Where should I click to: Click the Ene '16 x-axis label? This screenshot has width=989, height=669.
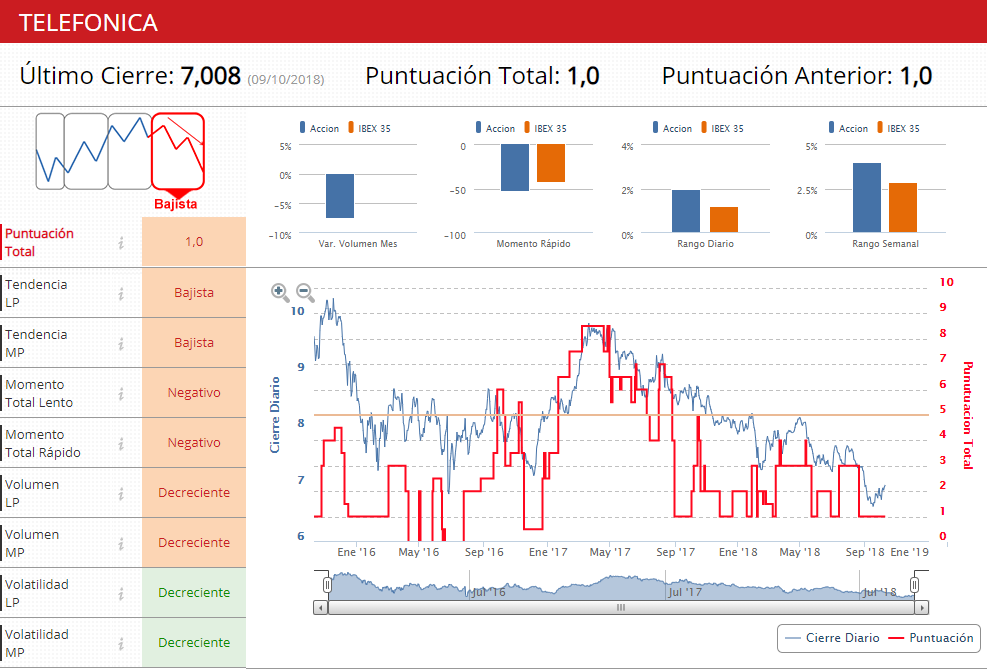tap(356, 552)
